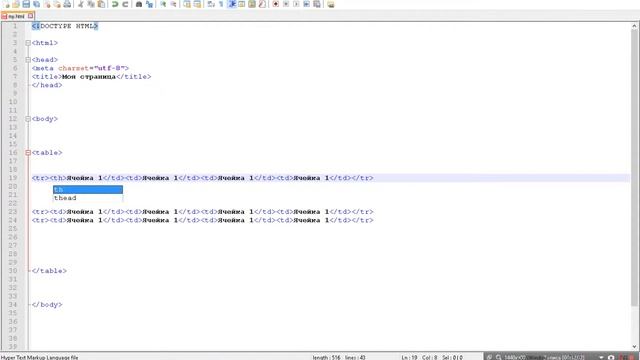The width and height of the screenshot is (640, 360).
Task: Click the <meta charset="utf-8"> line
Action: tap(80, 68)
